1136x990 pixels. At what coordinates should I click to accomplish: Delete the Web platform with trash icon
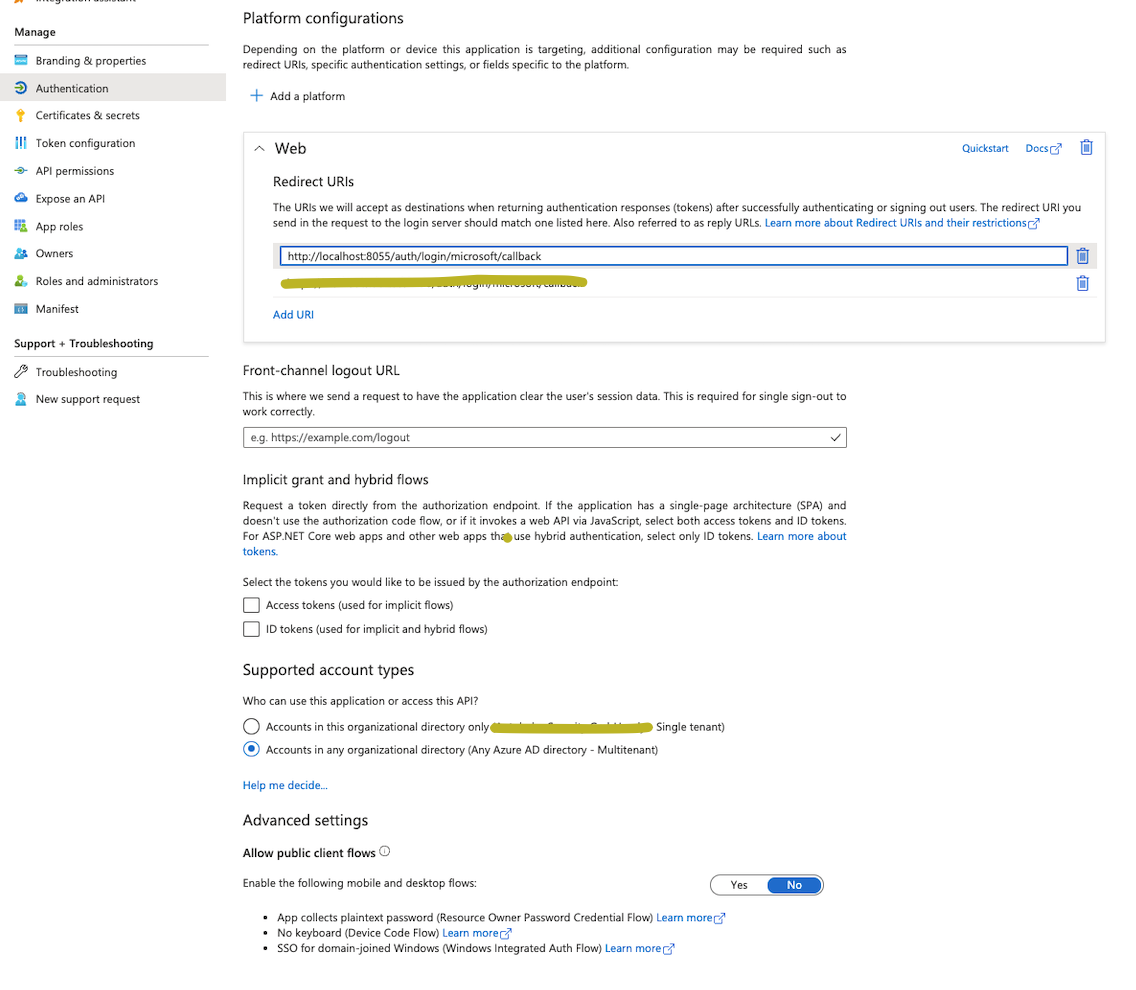1086,148
